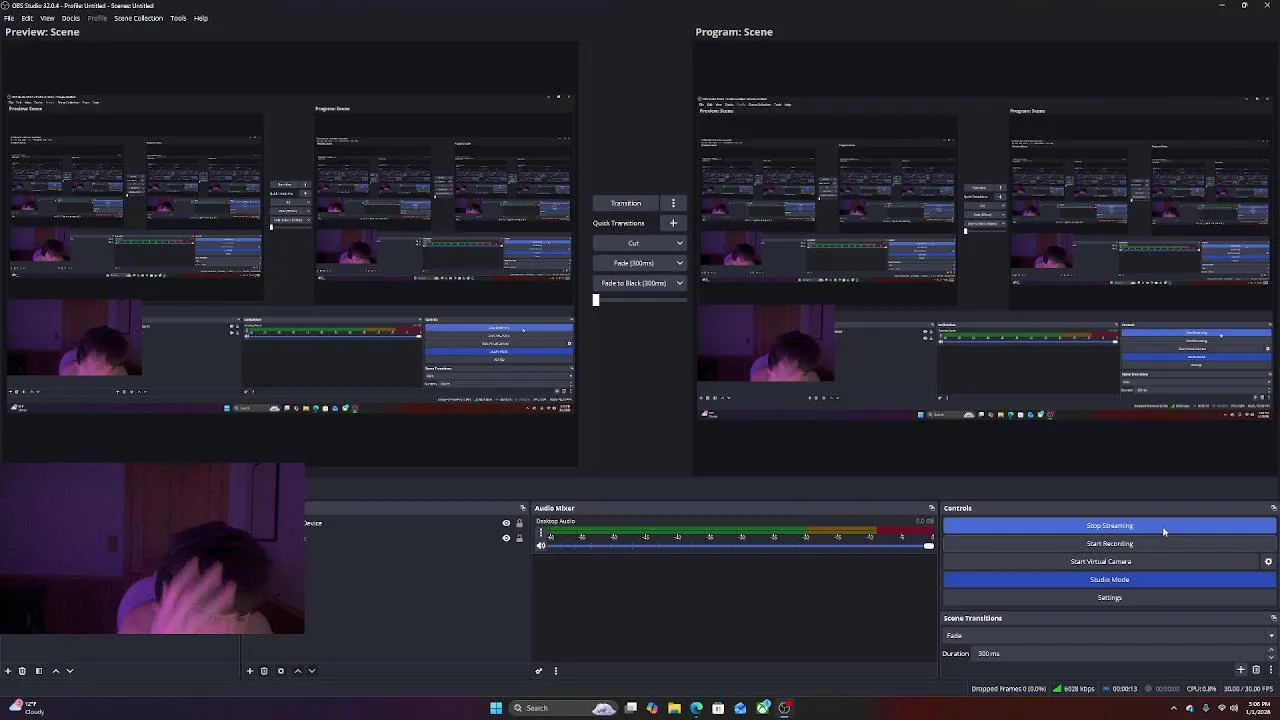
Task: Add a new scene with the Scenes plus icon
Action: (8, 671)
